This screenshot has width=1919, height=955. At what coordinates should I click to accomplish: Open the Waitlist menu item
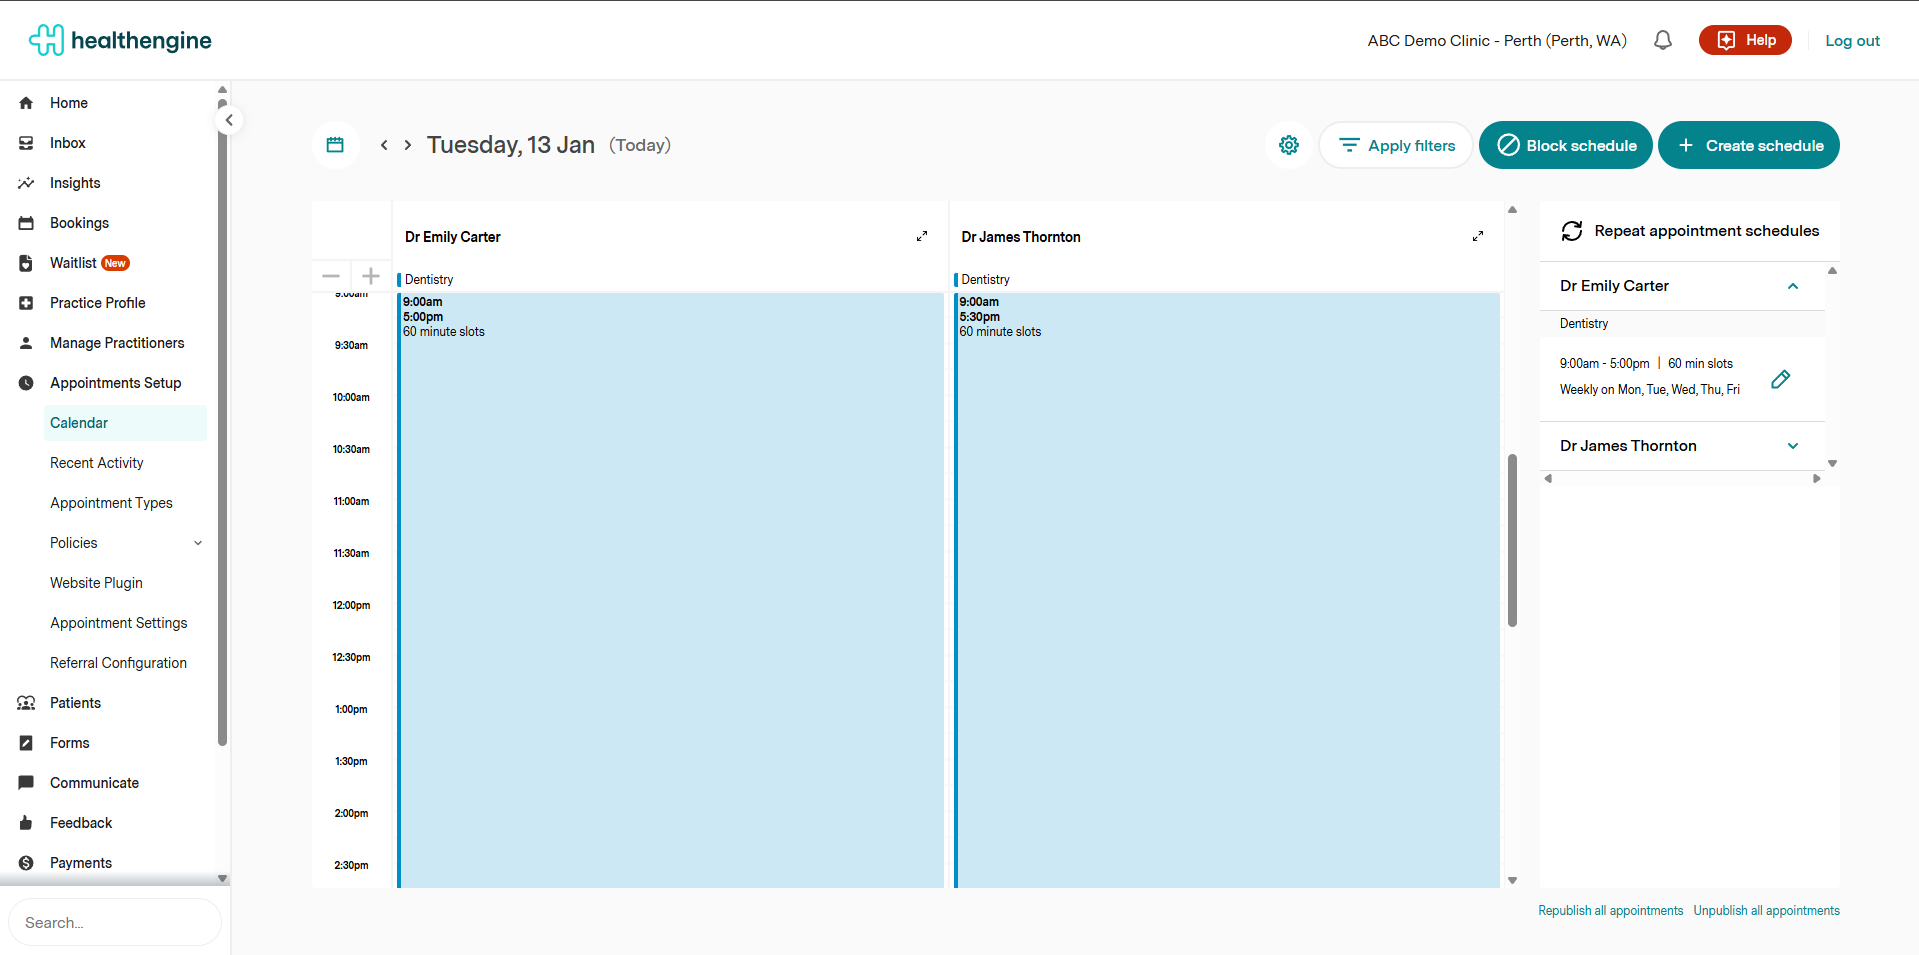(x=73, y=263)
